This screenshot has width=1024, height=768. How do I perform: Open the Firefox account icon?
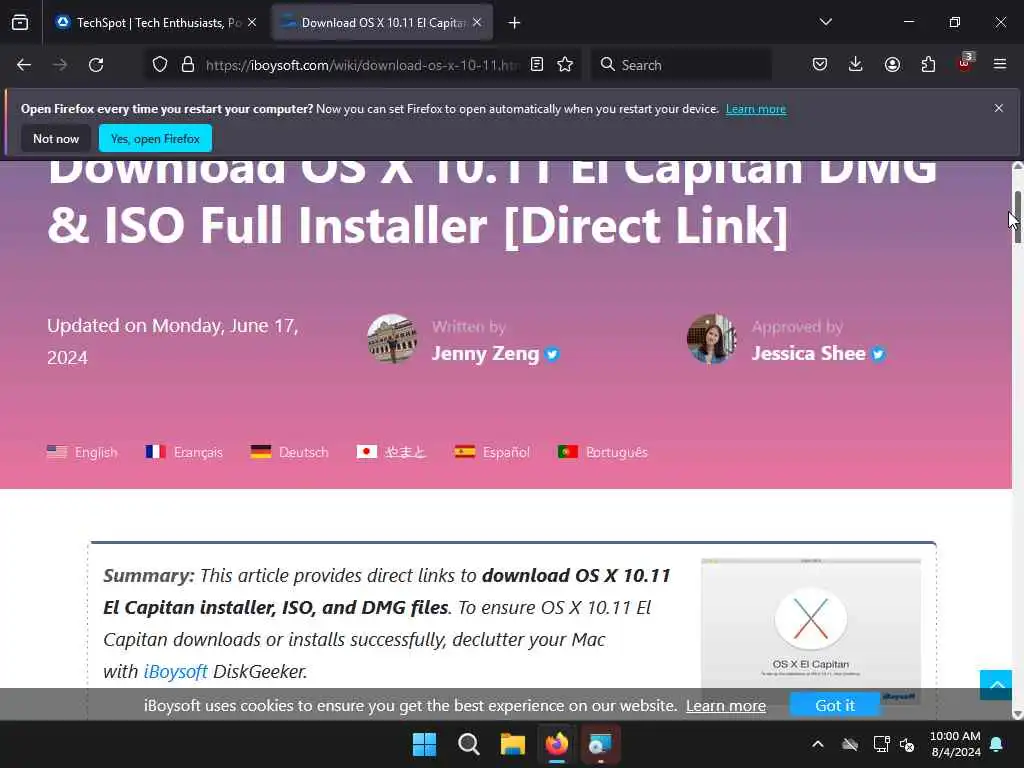(892, 65)
